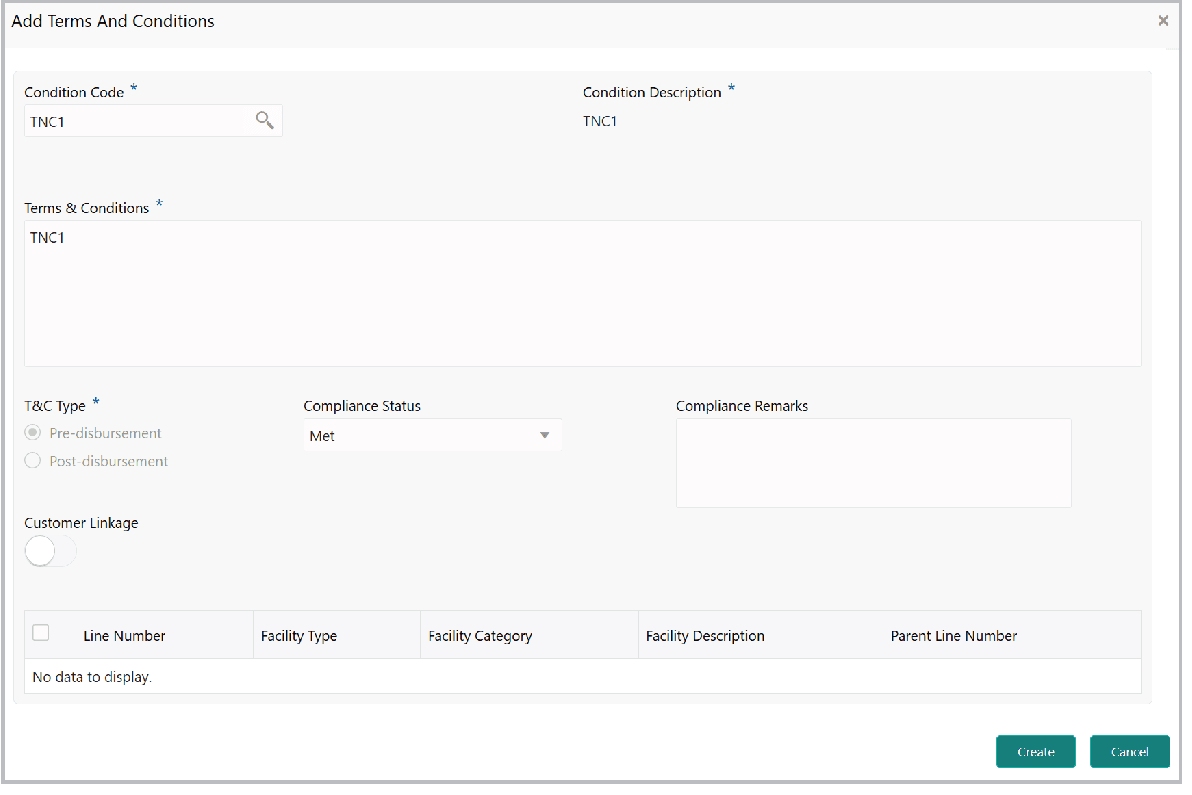Screen dimensions: 1192x795
Task: Enable the Customer Linkage toggle
Action: point(50,551)
